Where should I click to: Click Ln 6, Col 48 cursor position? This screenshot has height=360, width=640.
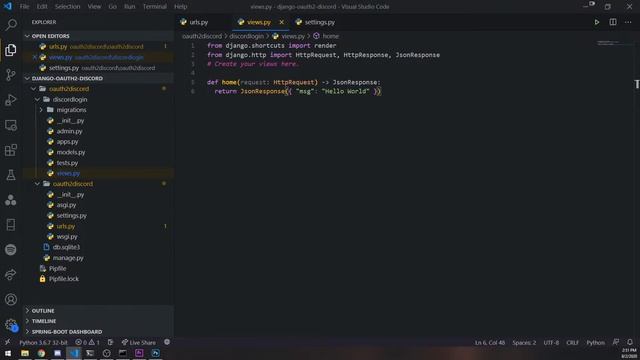[489, 342]
